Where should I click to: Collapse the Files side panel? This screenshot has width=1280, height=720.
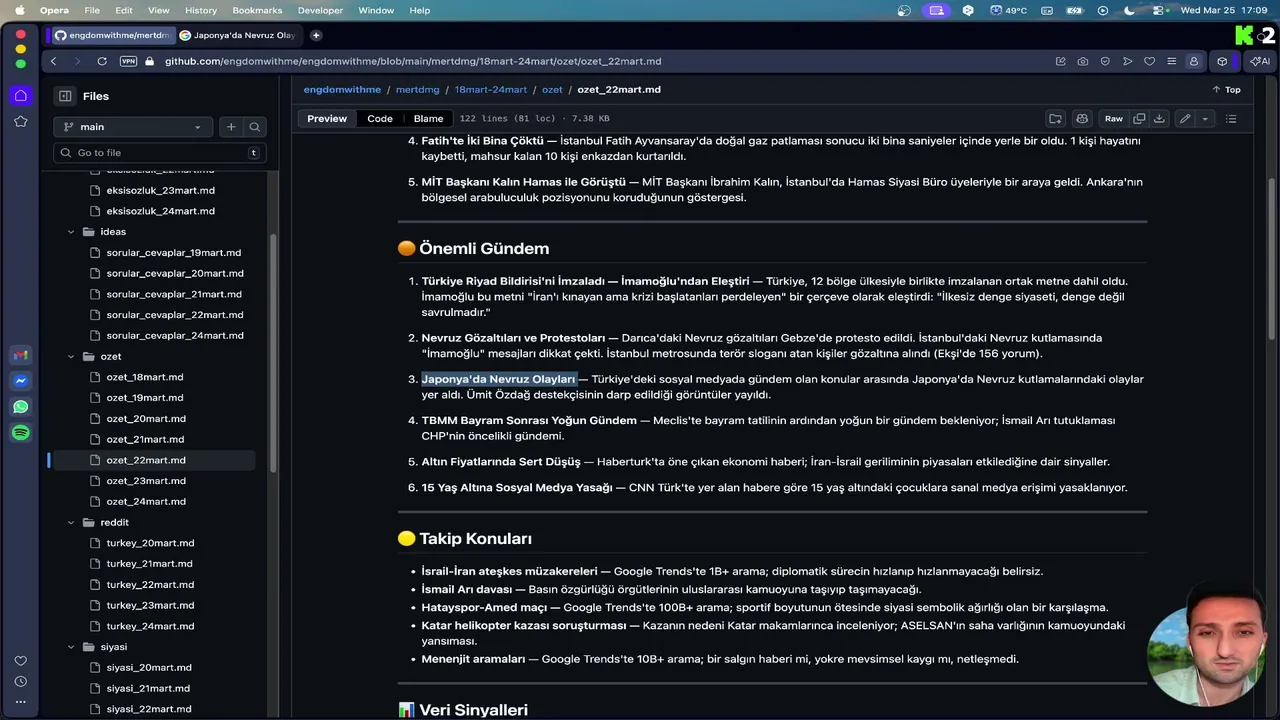(x=65, y=96)
